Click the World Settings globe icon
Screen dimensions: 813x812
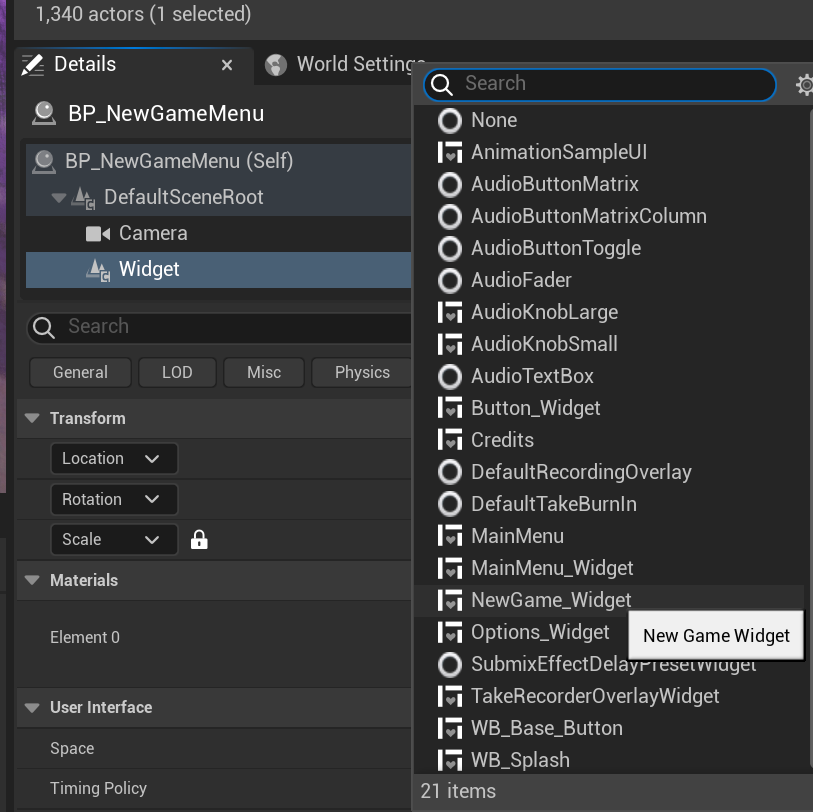click(276, 65)
